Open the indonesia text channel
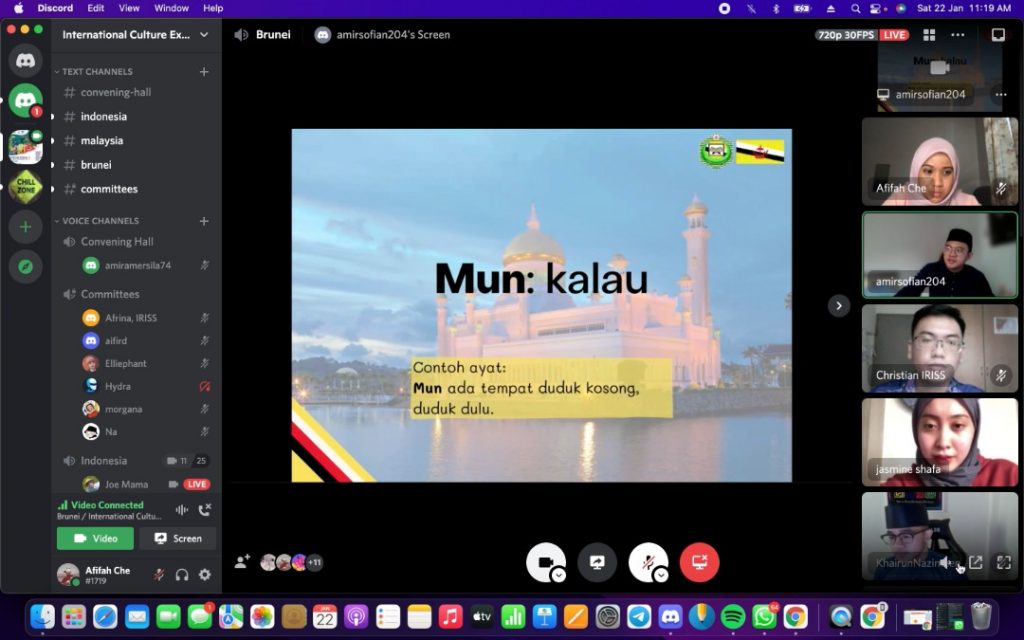The height and width of the screenshot is (640, 1024). [103, 116]
